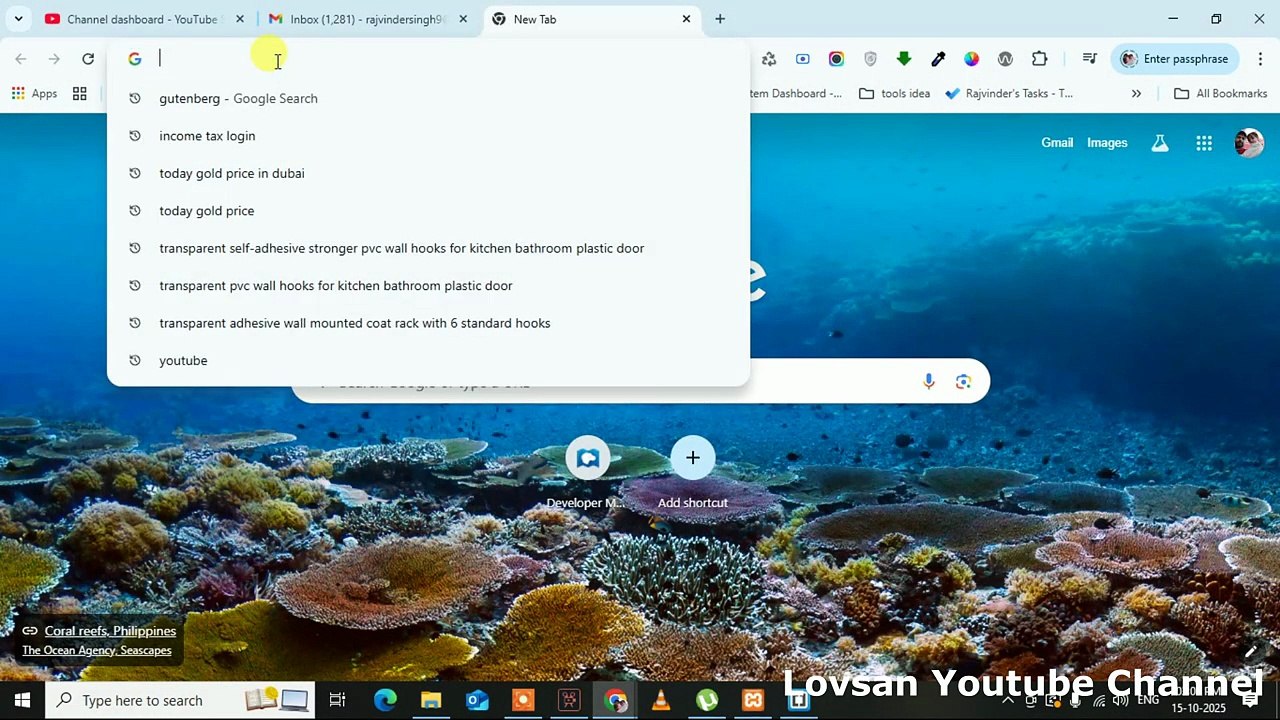The height and width of the screenshot is (720, 1280).
Task: Open the tools idea bookmark folder
Action: click(x=894, y=93)
